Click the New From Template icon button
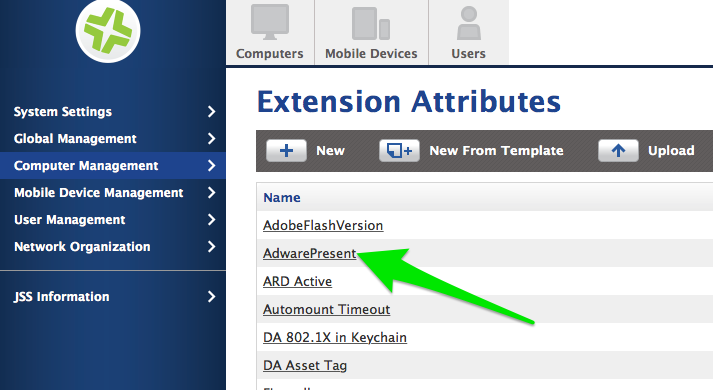The image size is (713, 390). [399, 150]
